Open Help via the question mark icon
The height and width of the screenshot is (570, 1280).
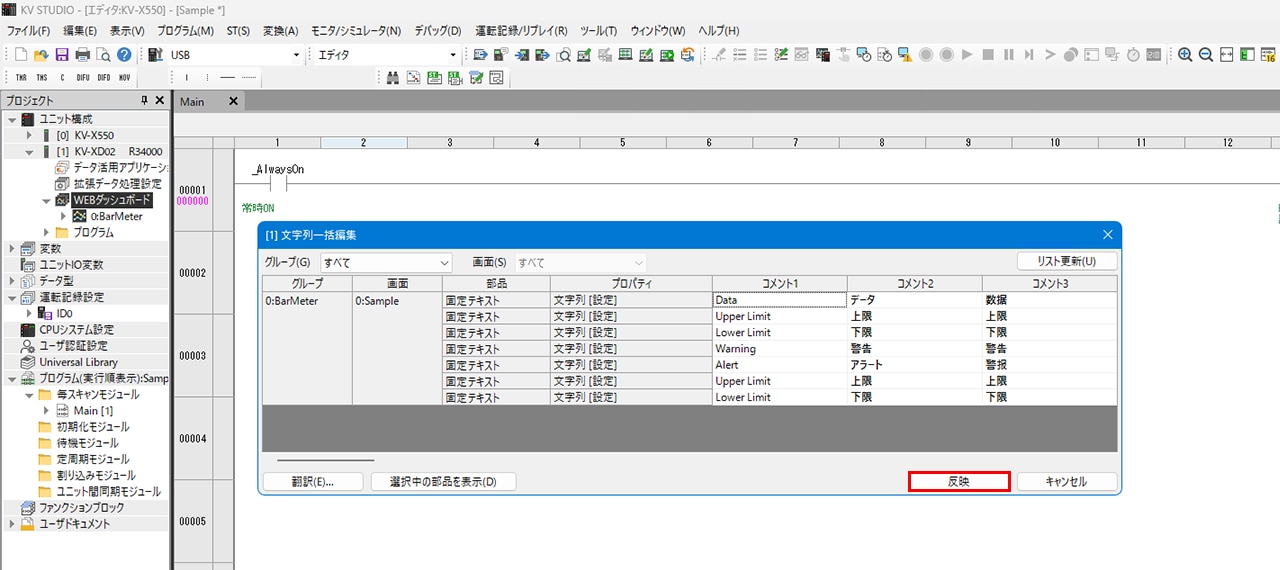tap(124, 55)
